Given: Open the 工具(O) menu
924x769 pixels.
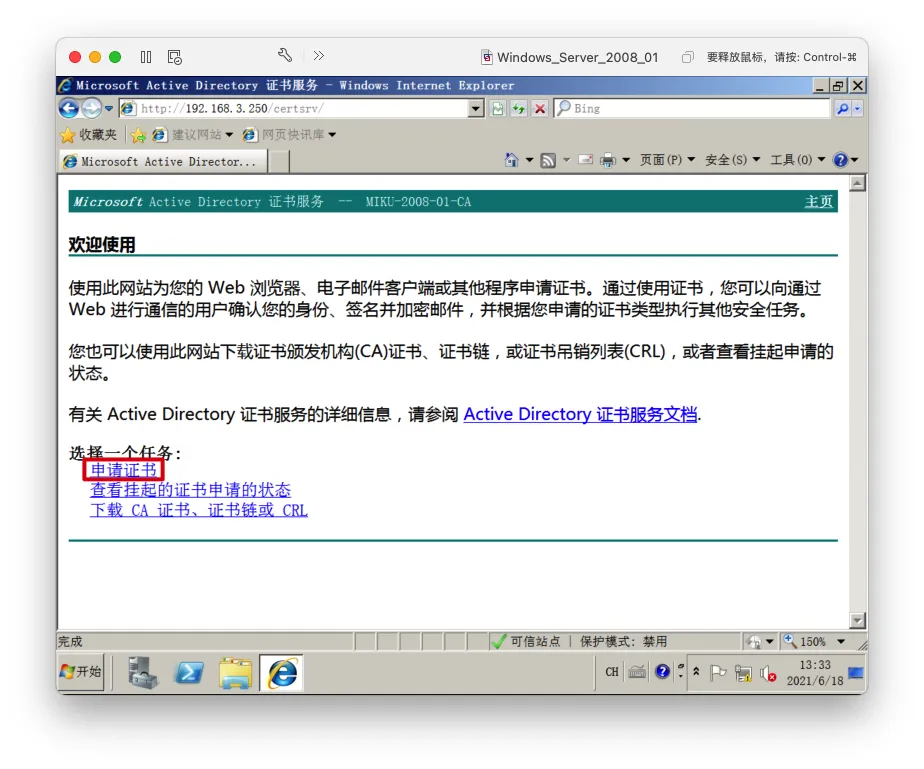Looking at the screenshot, I should point(798,160).
